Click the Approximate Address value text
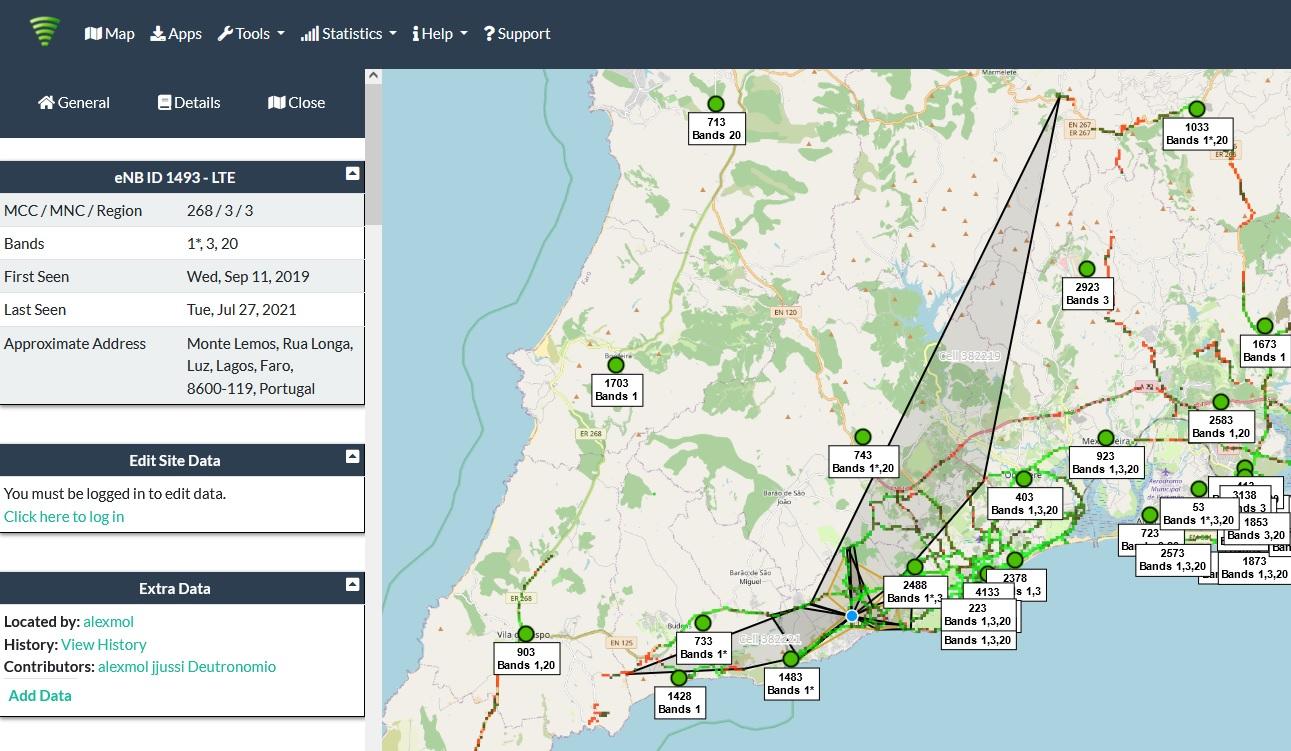 point(270,366)
